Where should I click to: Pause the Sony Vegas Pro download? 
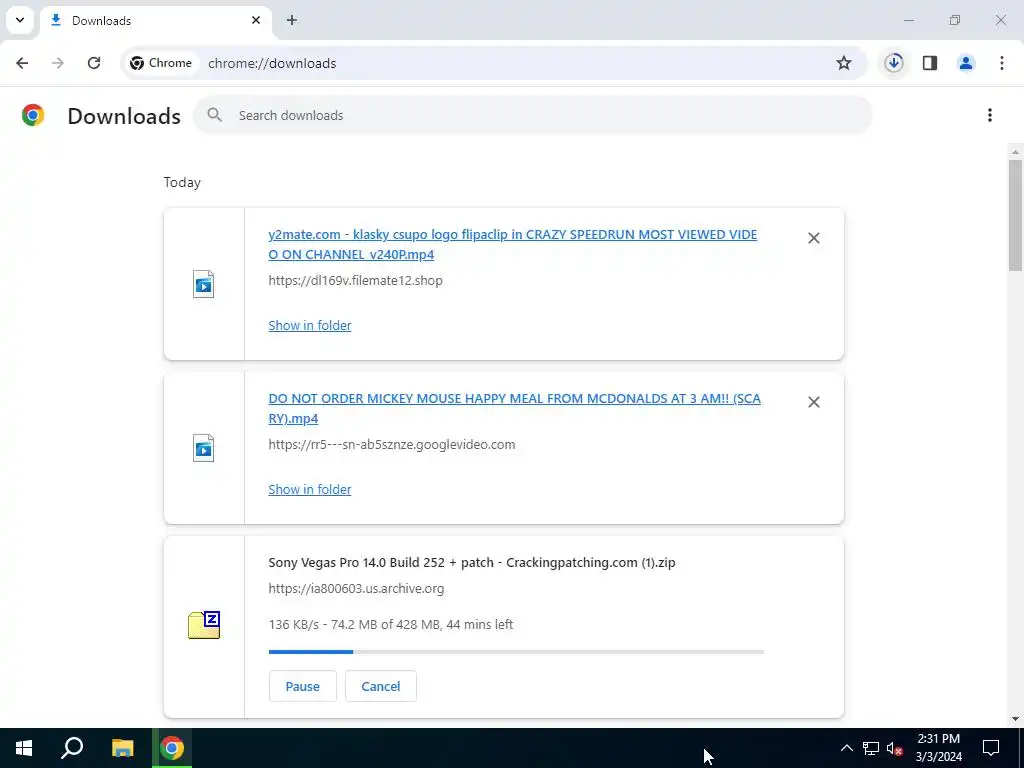(302, 686)
